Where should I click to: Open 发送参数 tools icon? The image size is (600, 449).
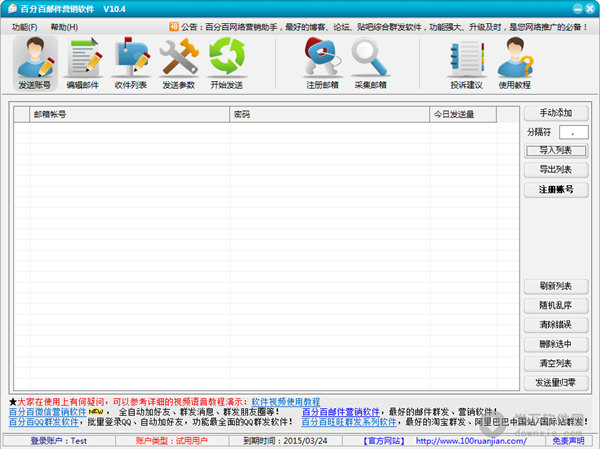click(179, 64)
